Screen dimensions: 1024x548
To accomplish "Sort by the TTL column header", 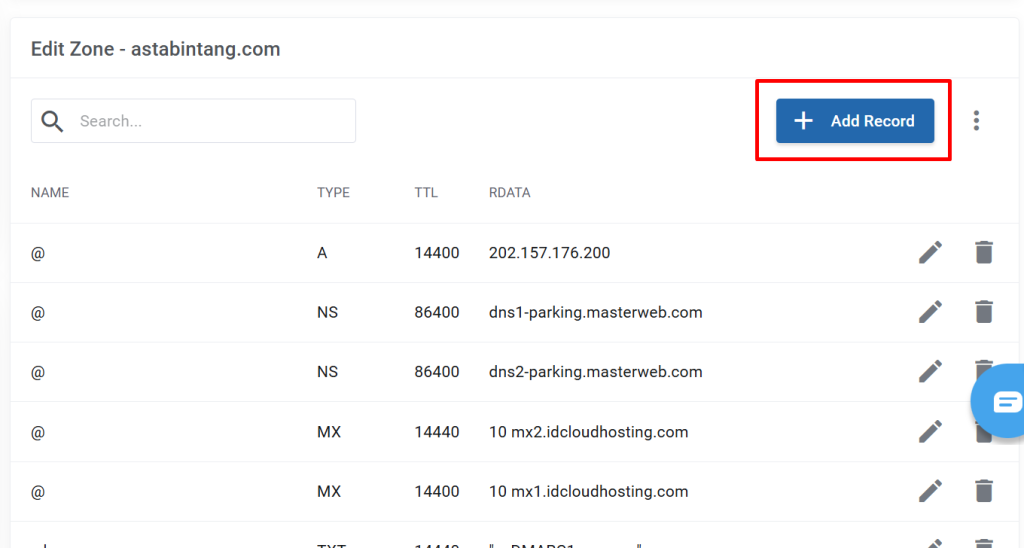I will (426, 193).
